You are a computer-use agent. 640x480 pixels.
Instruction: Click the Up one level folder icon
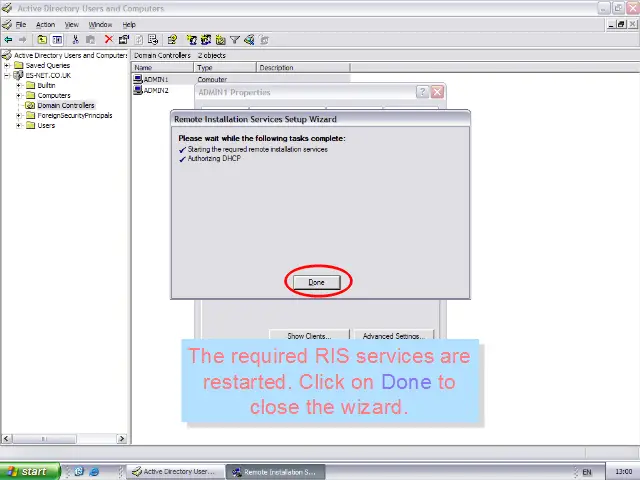[x=42, y=40]
